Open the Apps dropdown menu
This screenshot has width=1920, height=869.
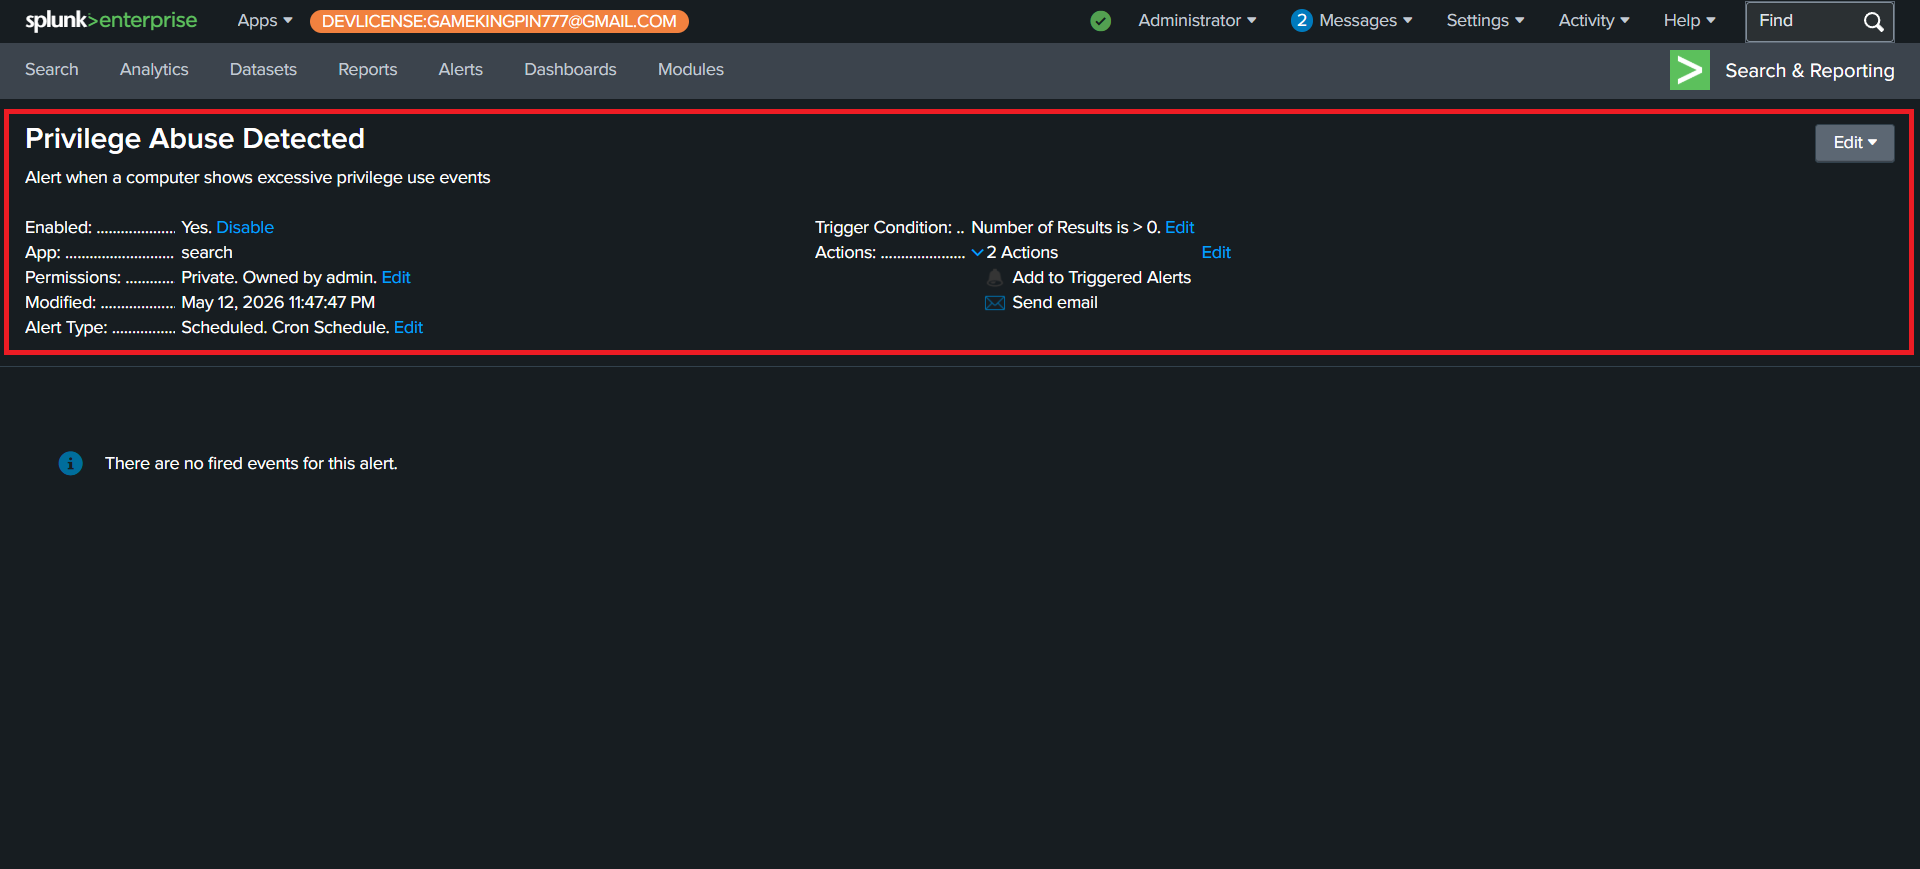point(265,21)
